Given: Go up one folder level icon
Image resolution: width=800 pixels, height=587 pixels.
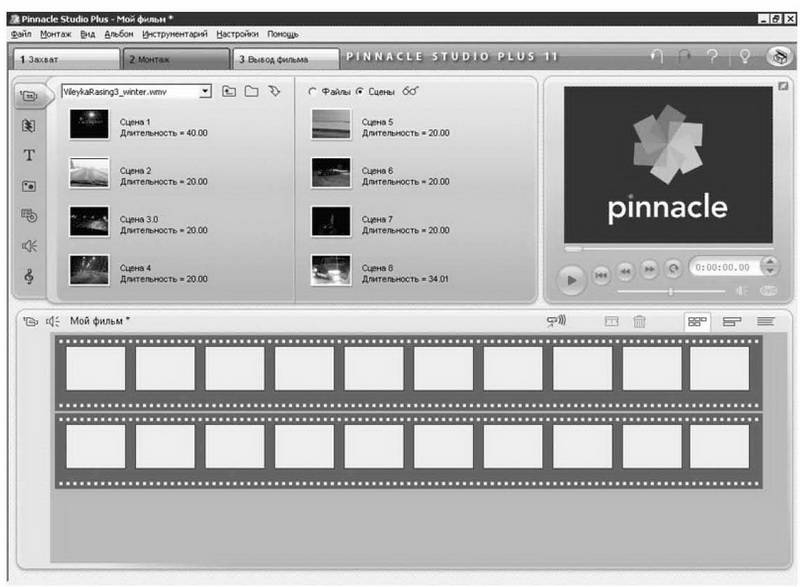Looking at the screenshot, I should point(229,91).
